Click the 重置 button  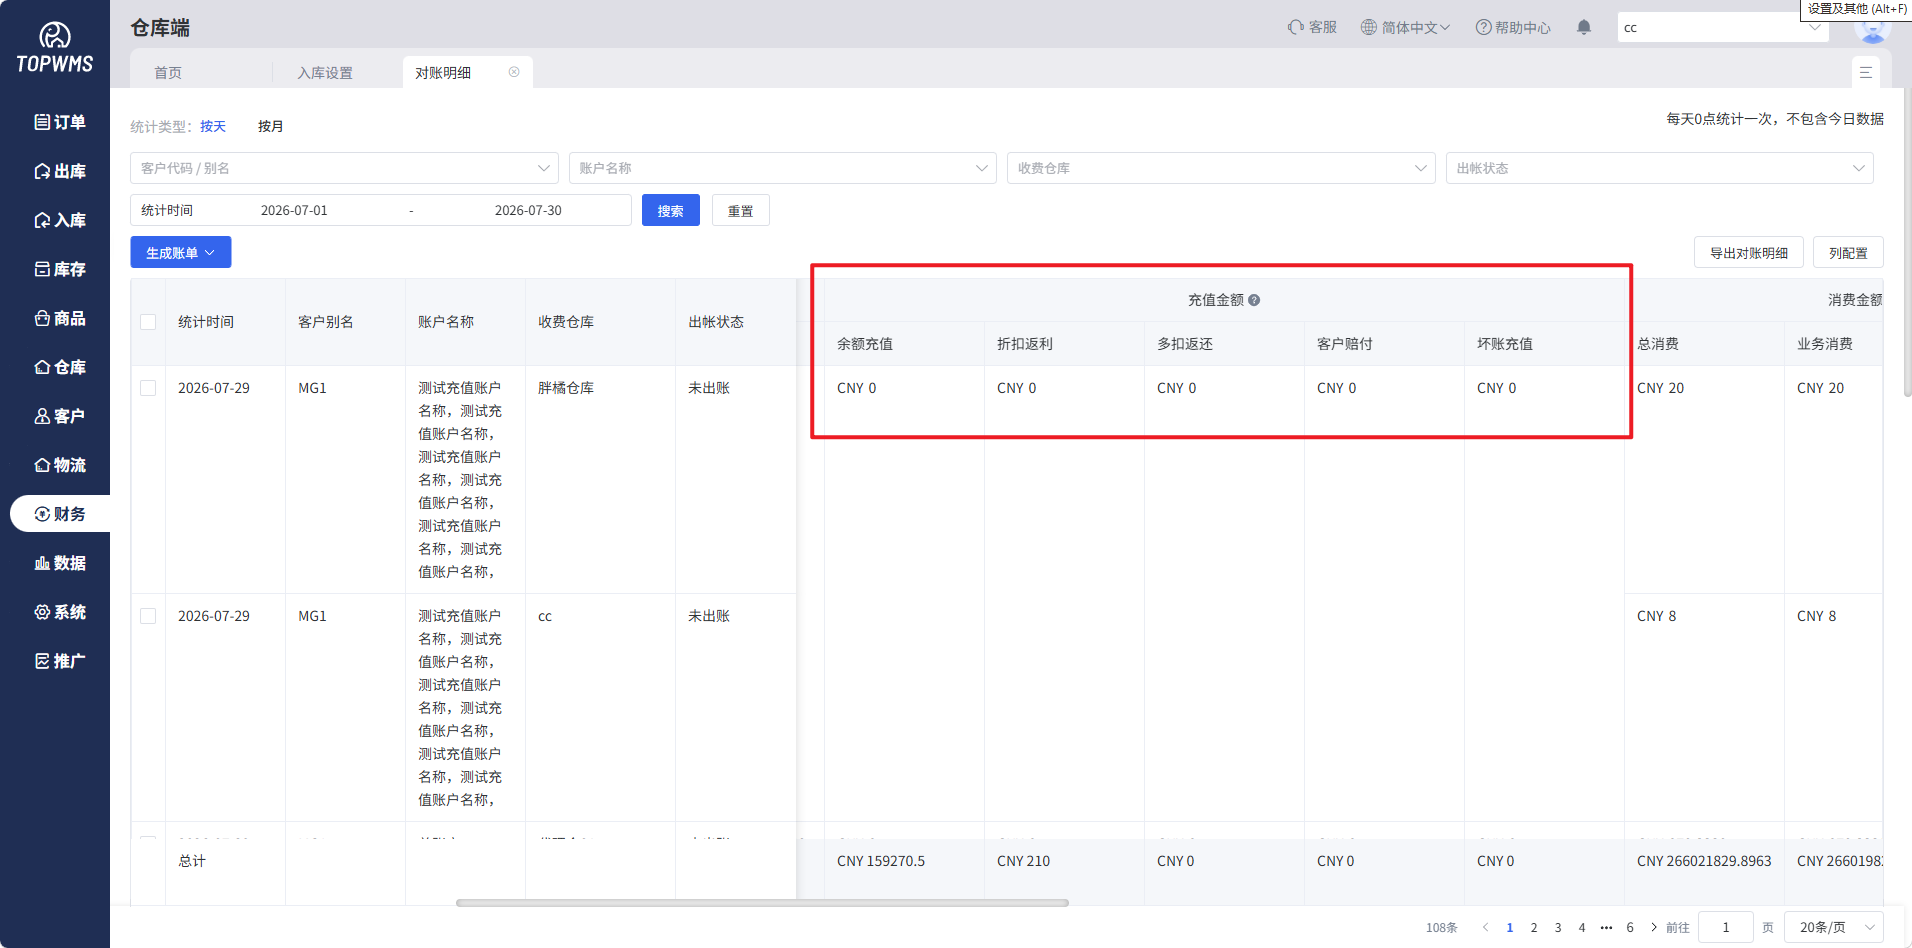pyautogui.click(x=741, y=210)
